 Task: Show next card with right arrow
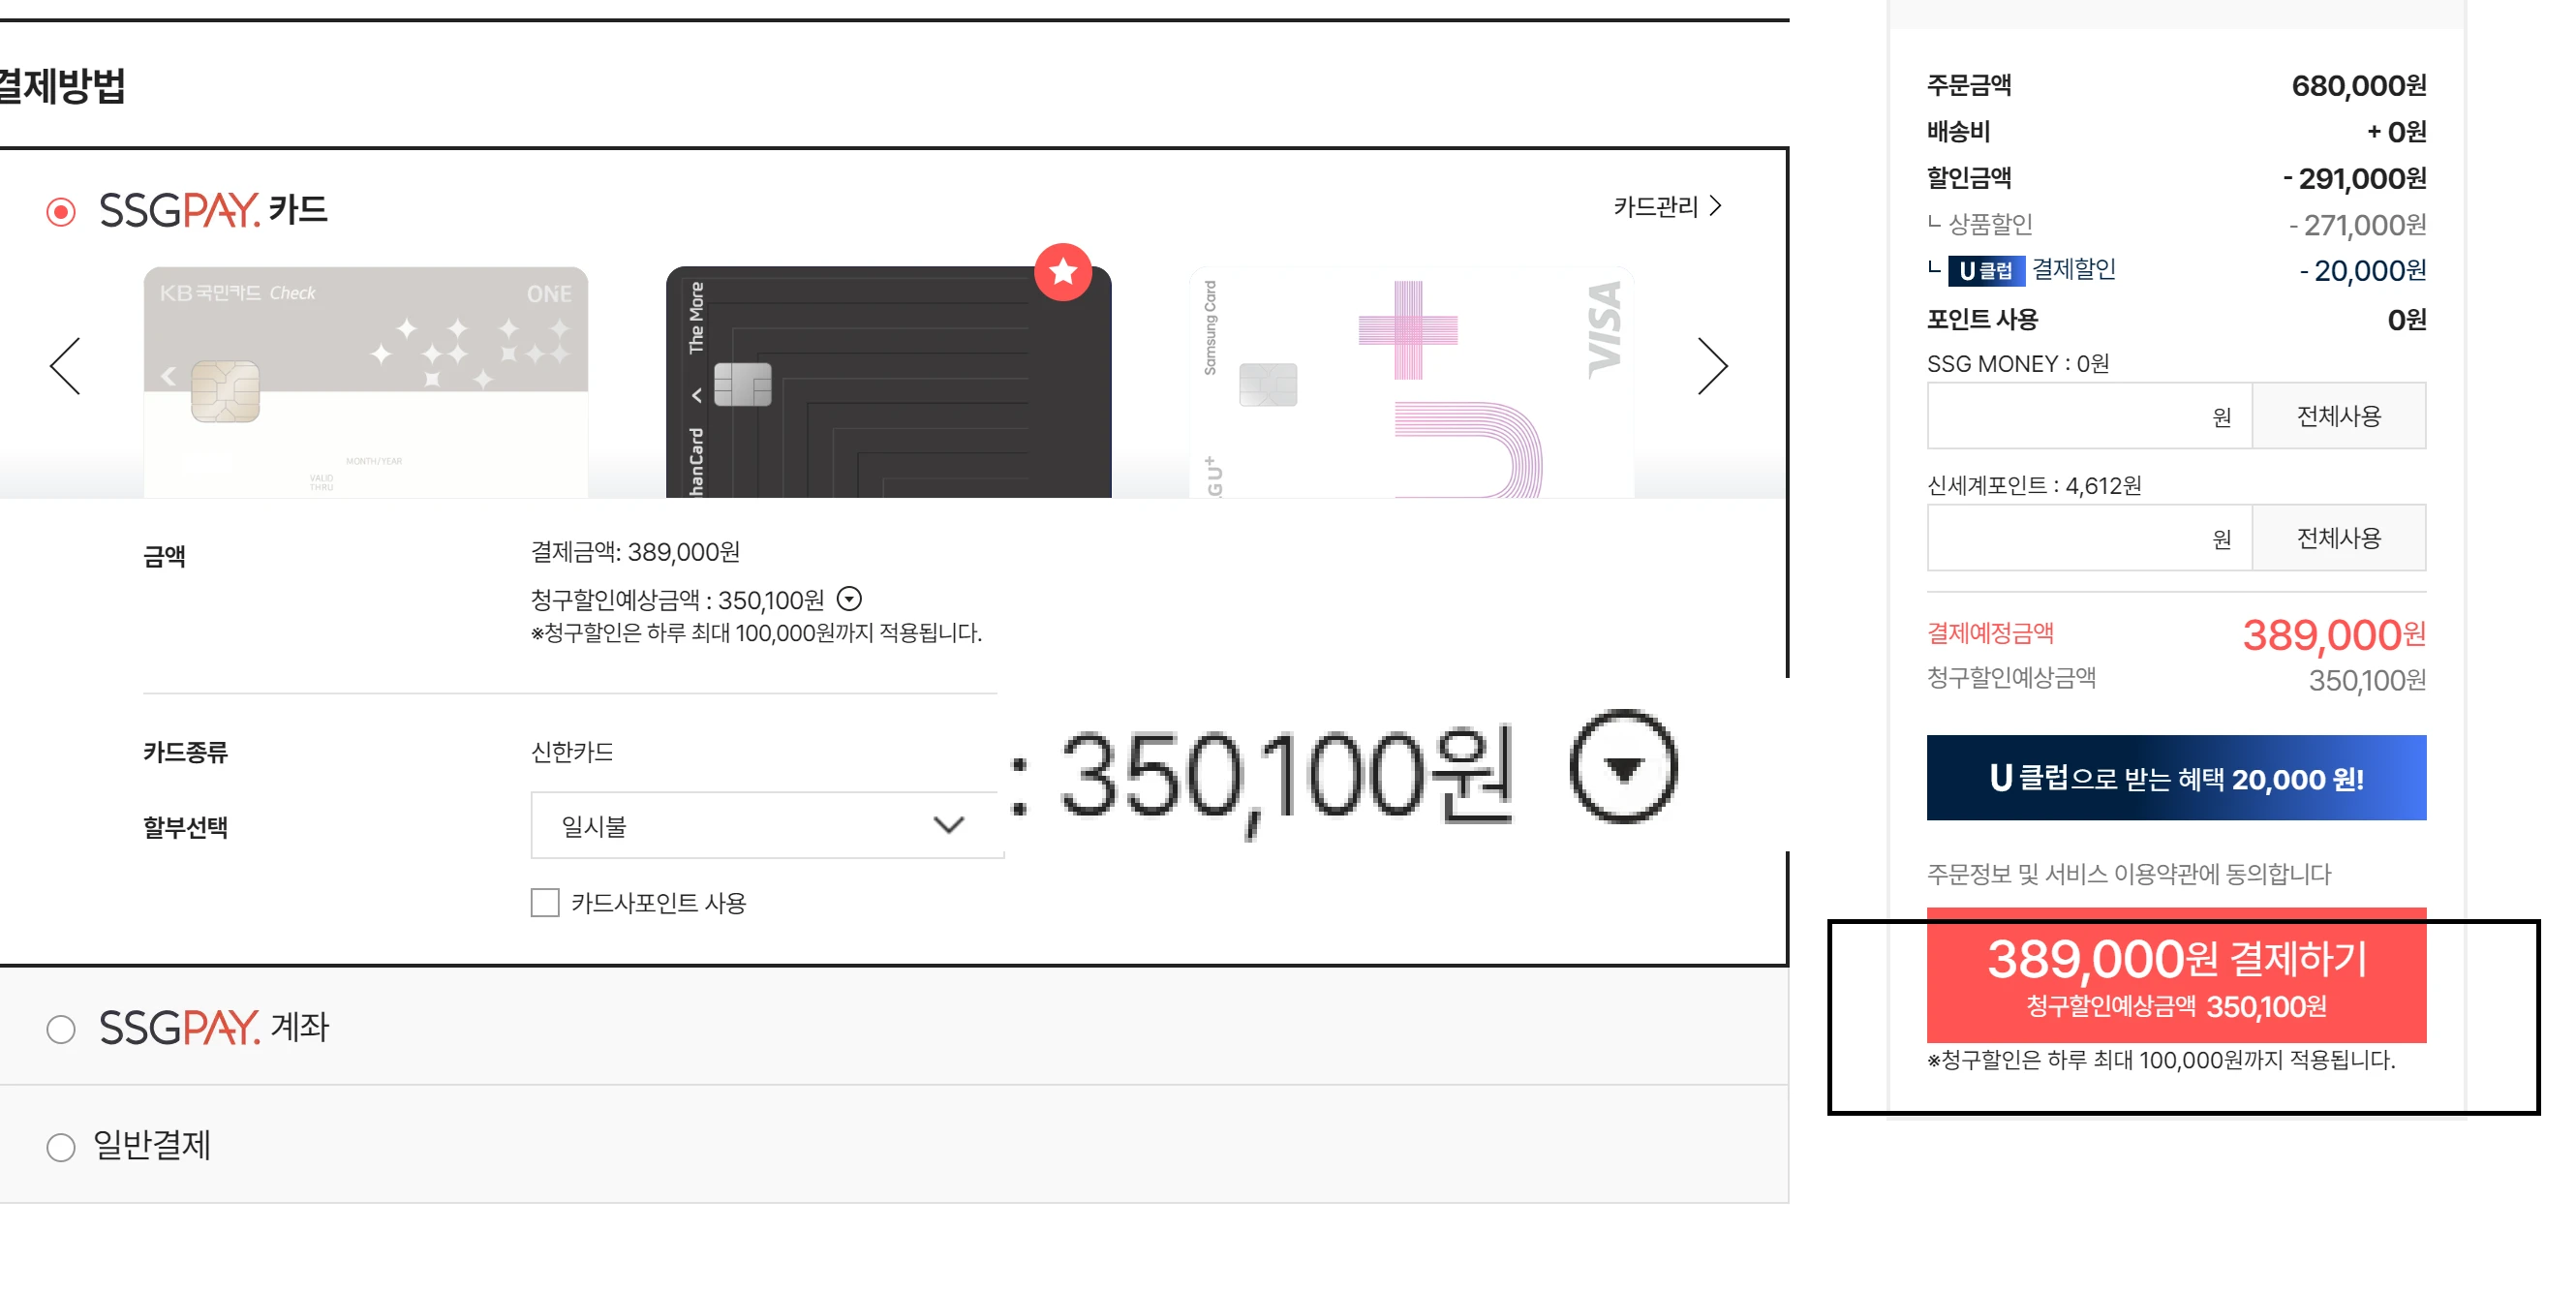click(x=1712, y=366)
